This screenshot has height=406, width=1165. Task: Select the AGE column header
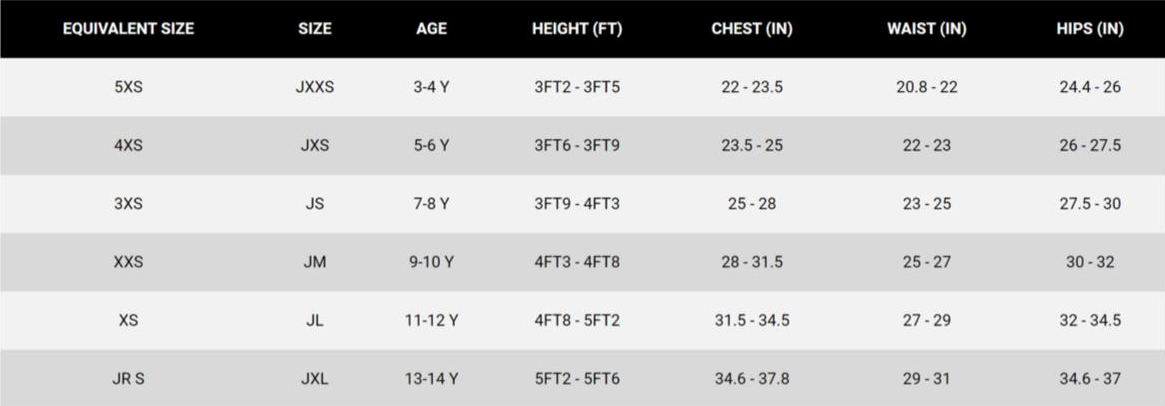pos(432,29)
